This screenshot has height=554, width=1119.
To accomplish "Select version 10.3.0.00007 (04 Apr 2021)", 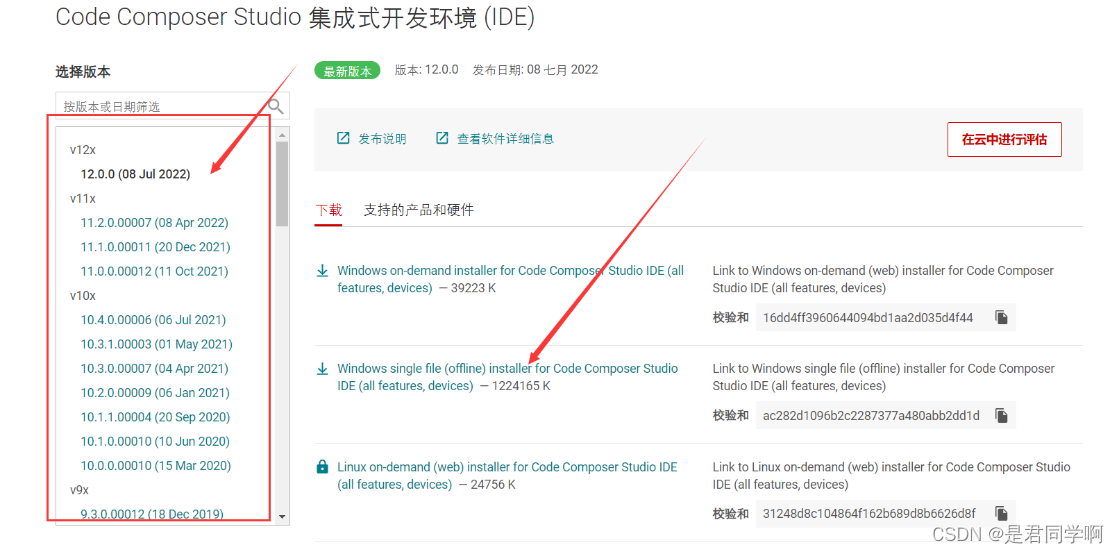I will (154, 368).
